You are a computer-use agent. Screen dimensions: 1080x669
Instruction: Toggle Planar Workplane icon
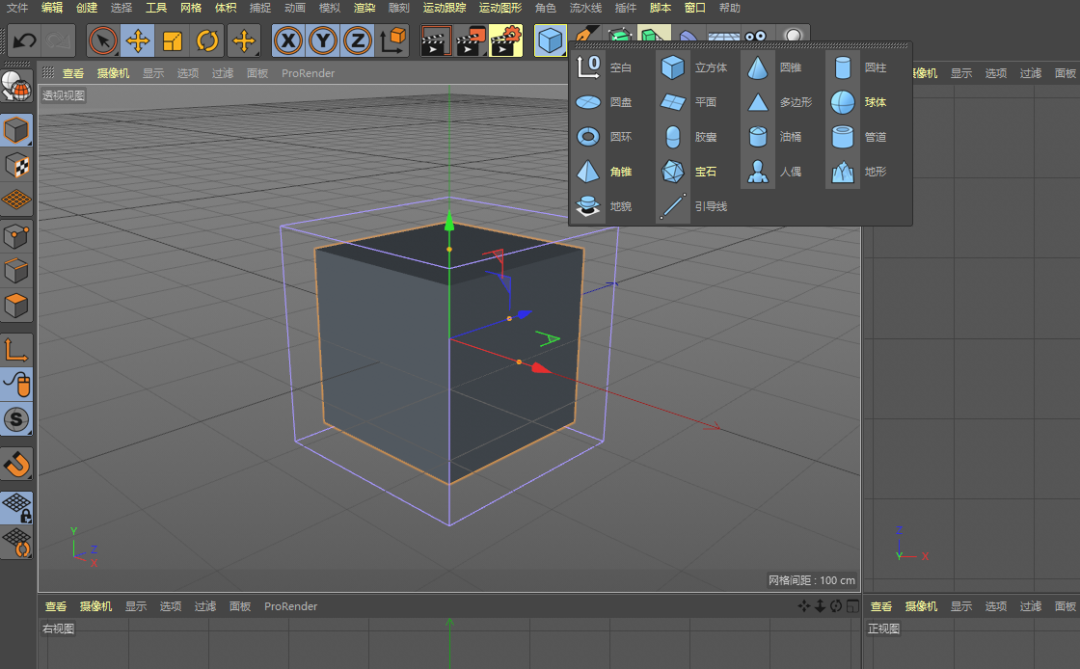pos(17,542)
